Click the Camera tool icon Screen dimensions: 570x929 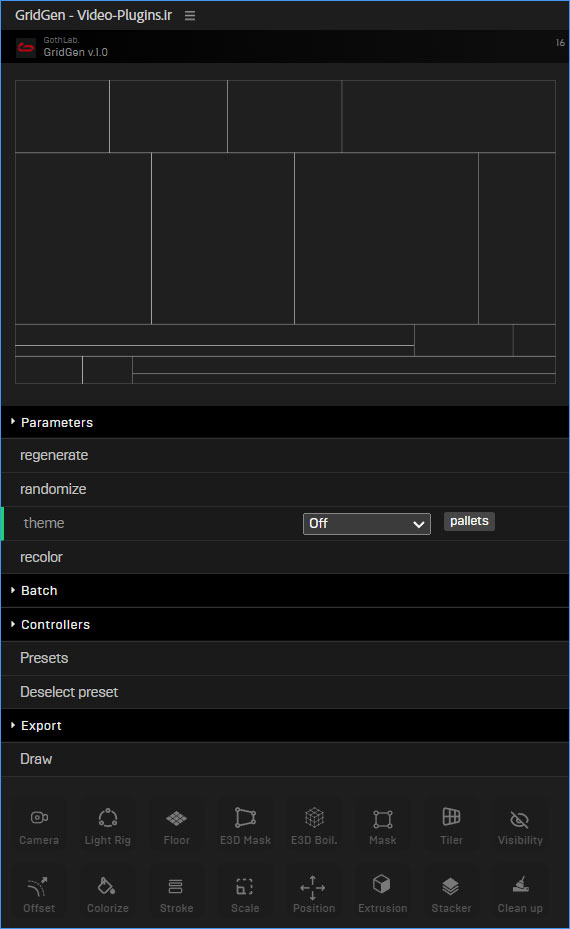[x=39, y=818]
